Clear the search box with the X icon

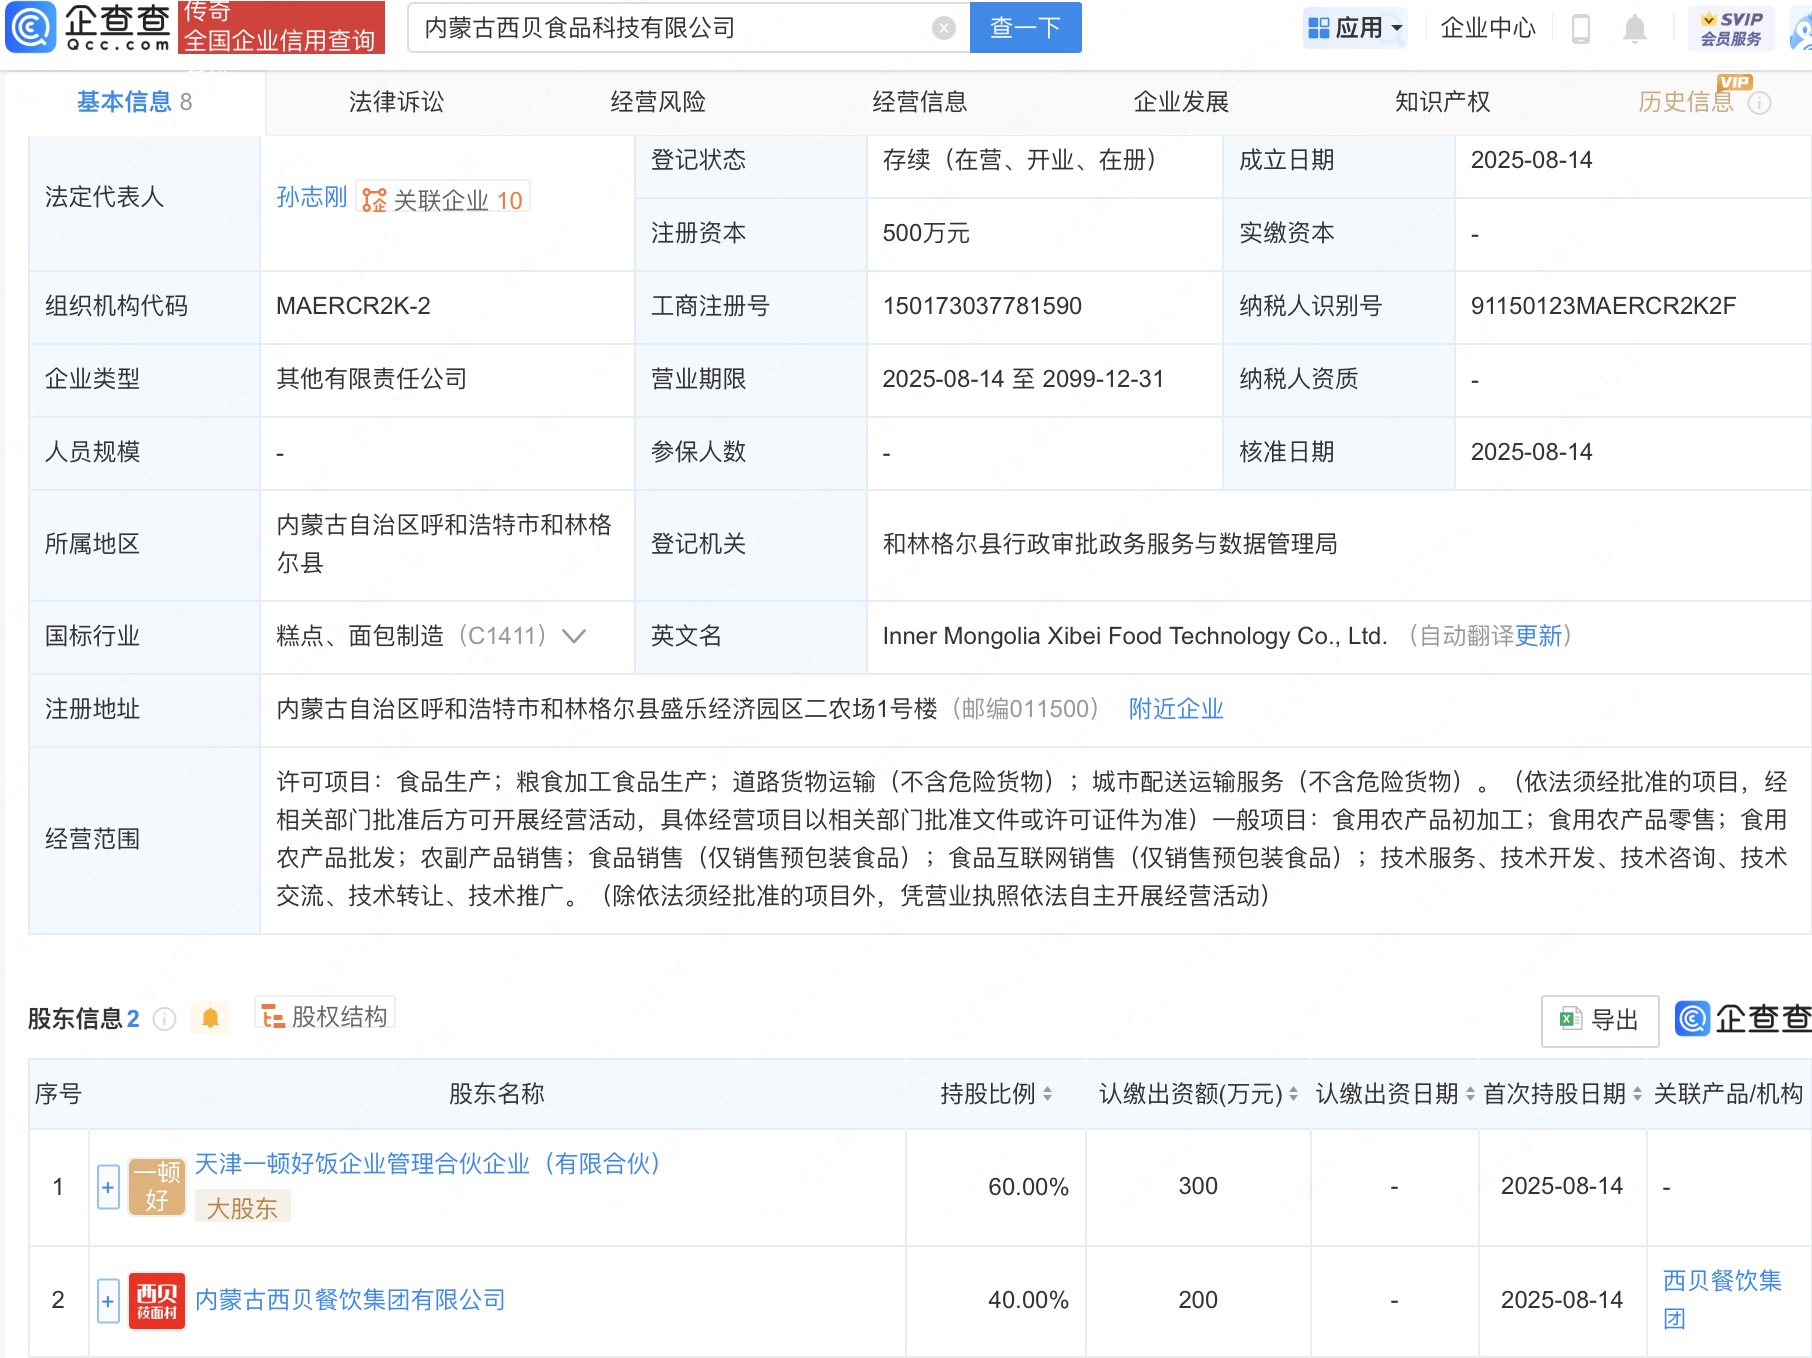943,28
